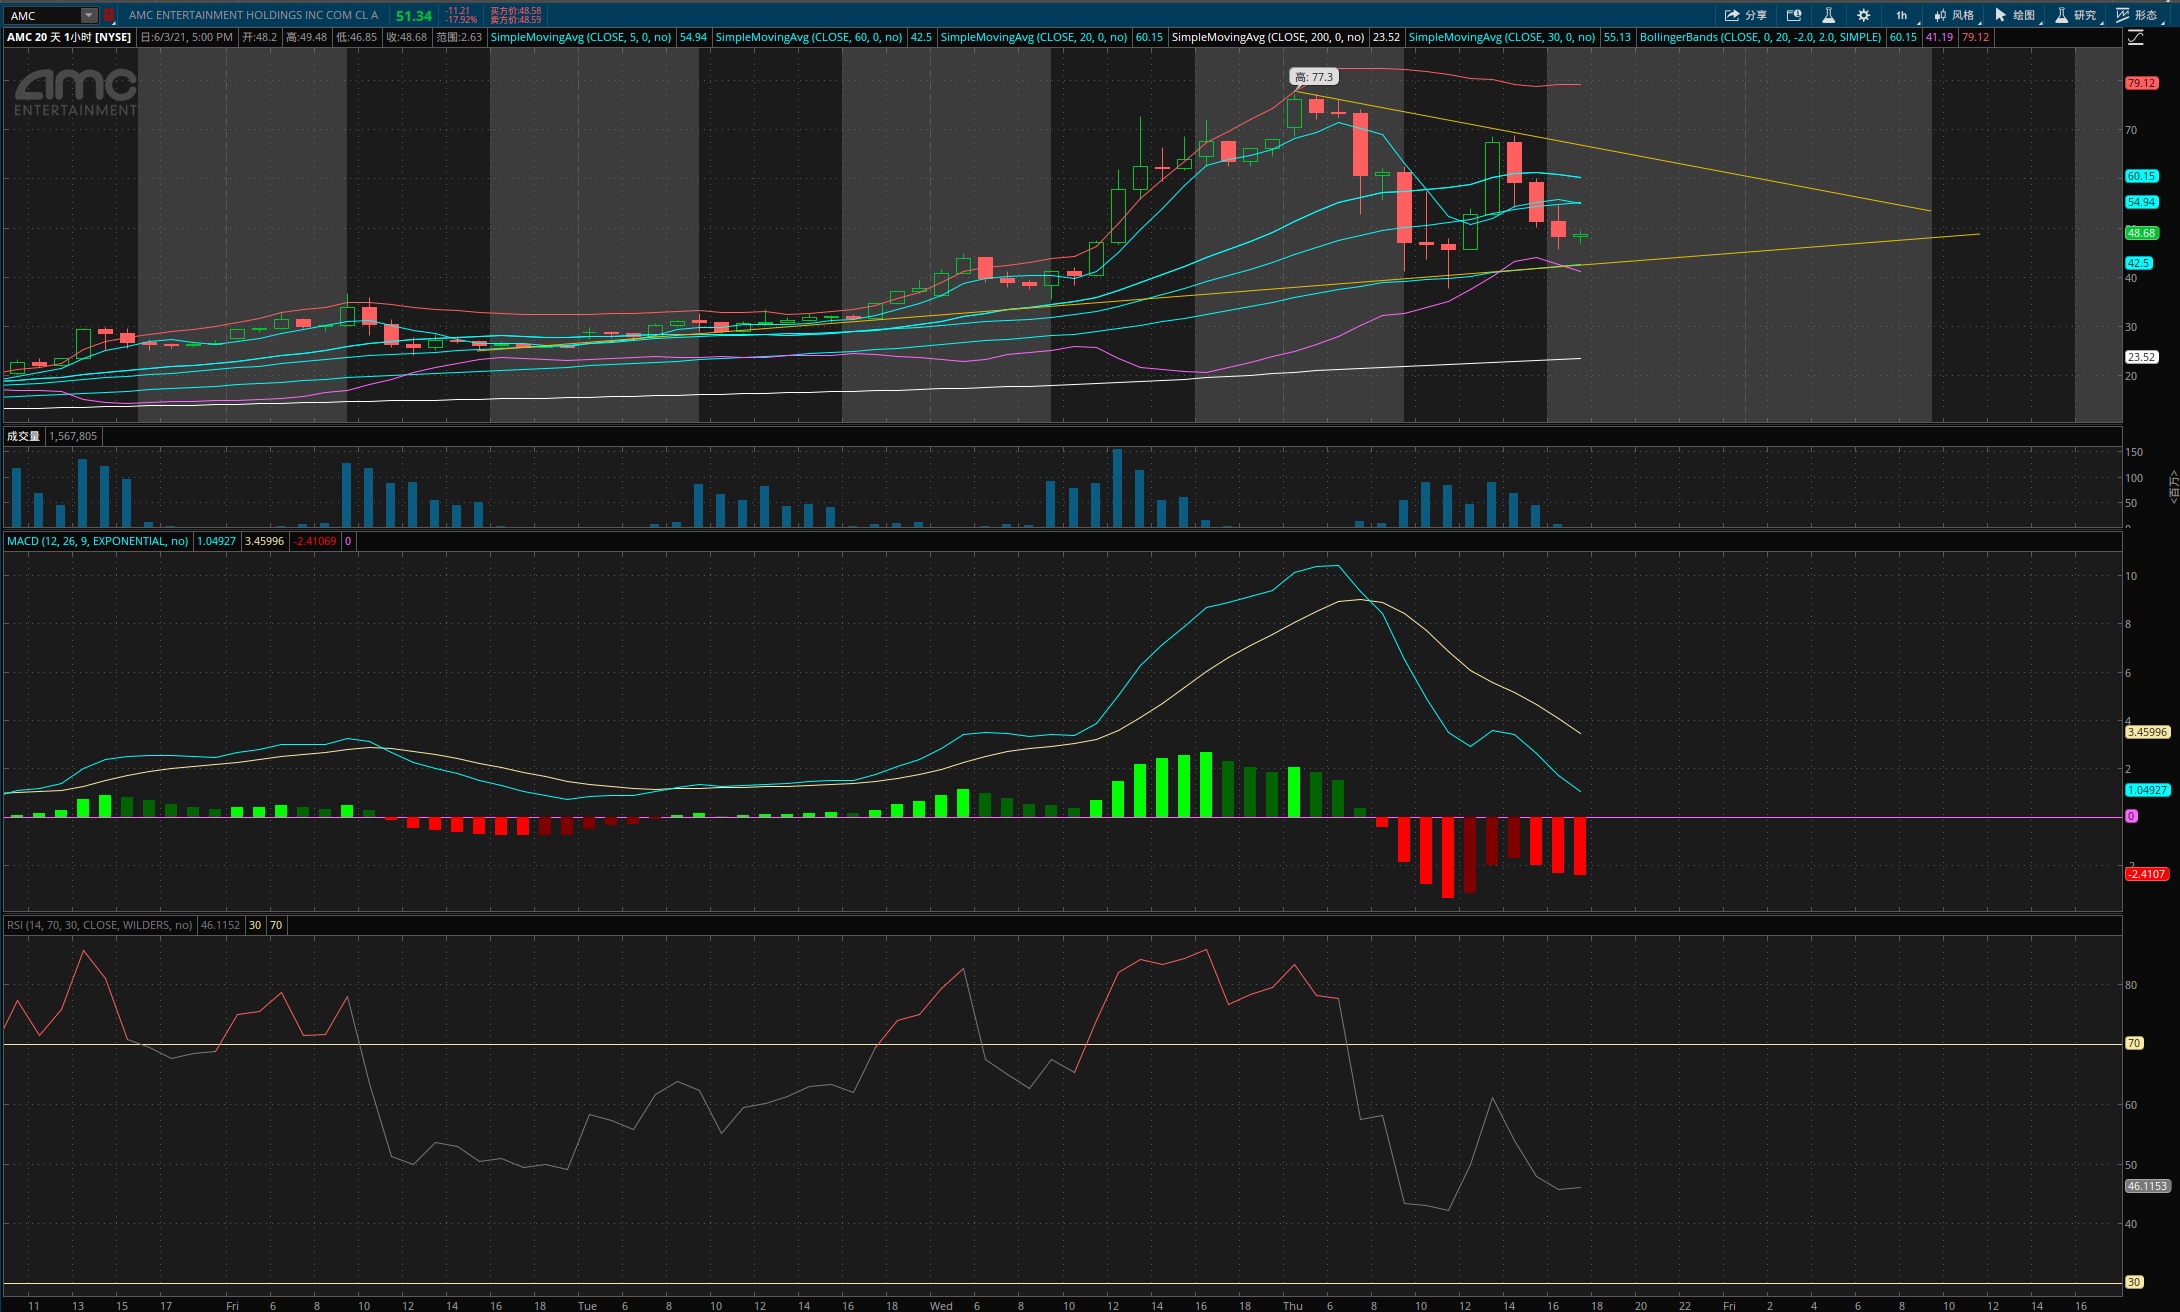Open the 分享 (Share) menu

click(1746, 15)
